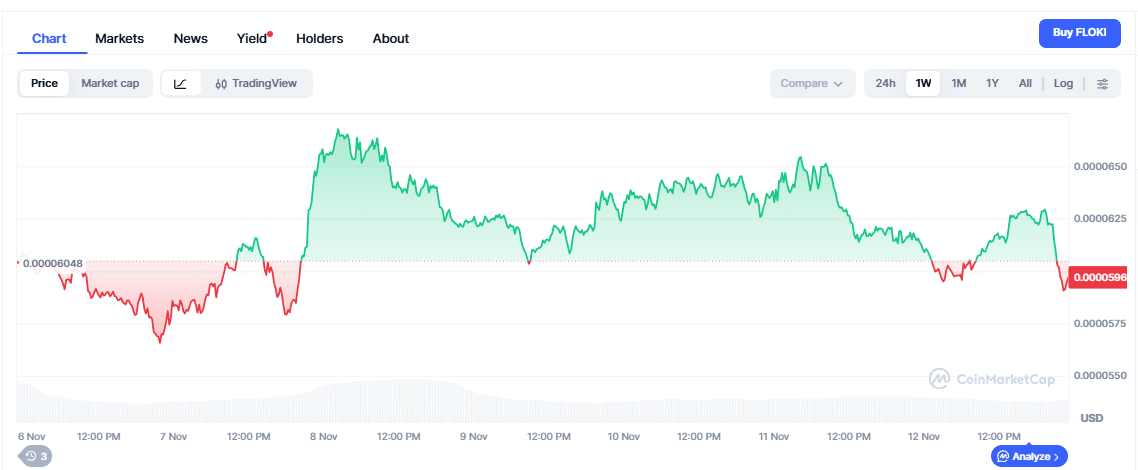Show All time price history
Image resolution: width=1138 pixels, height=470 pixels.
[1025, 84]
